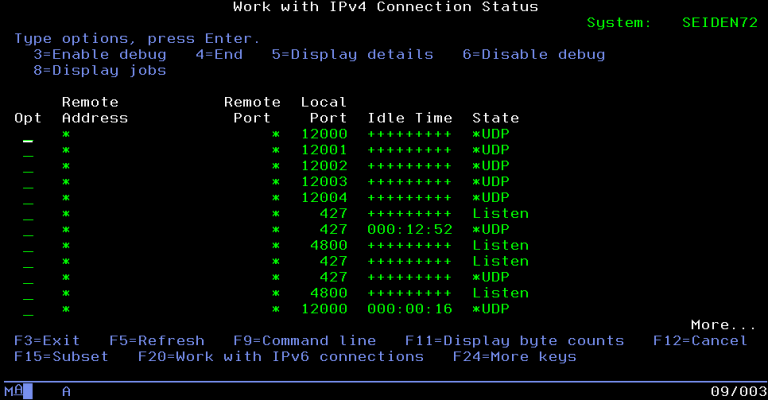Image resolution: width=768 pixels, height=400 pixels.
Task: Click Type options, press Enter instruction
Action: coord(137,39)
